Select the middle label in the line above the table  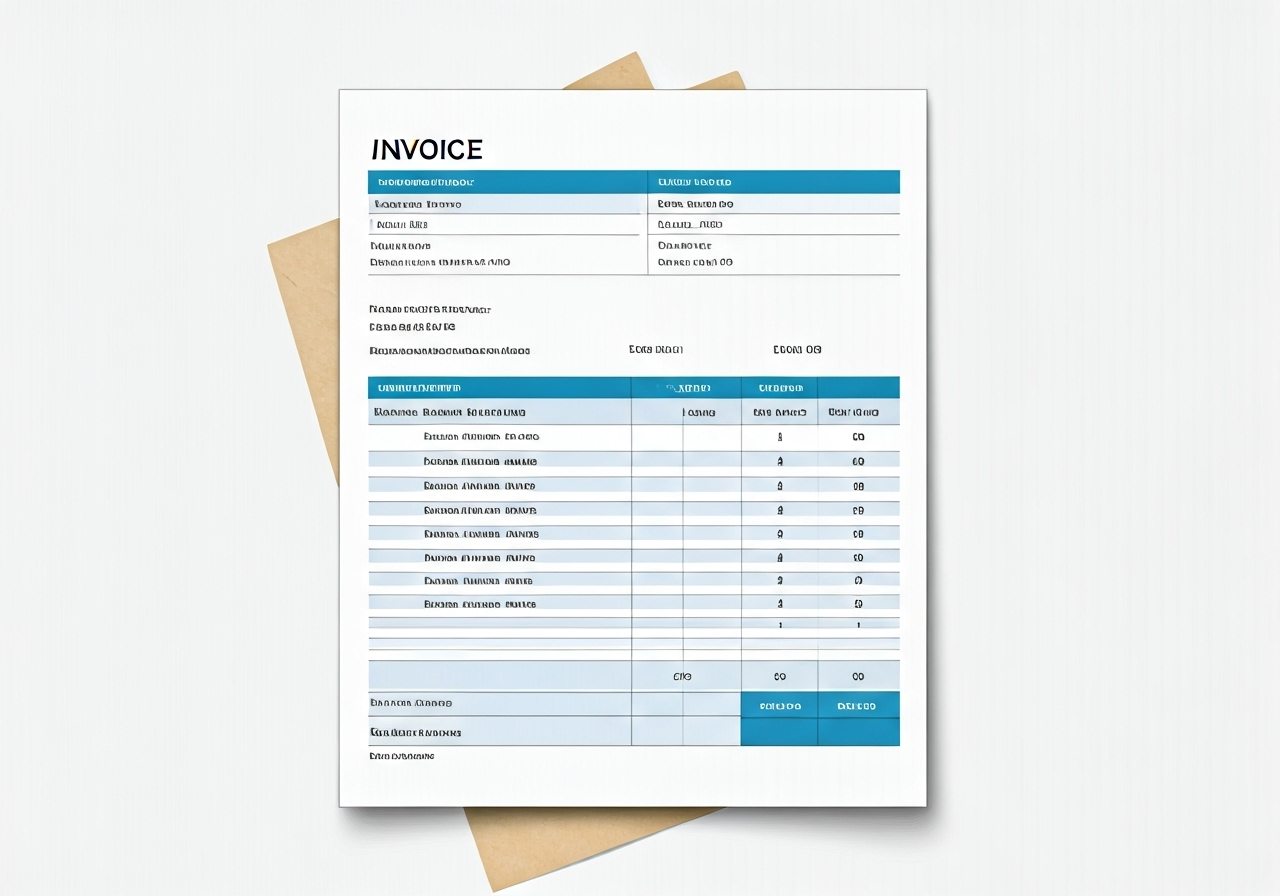point(656,350)
